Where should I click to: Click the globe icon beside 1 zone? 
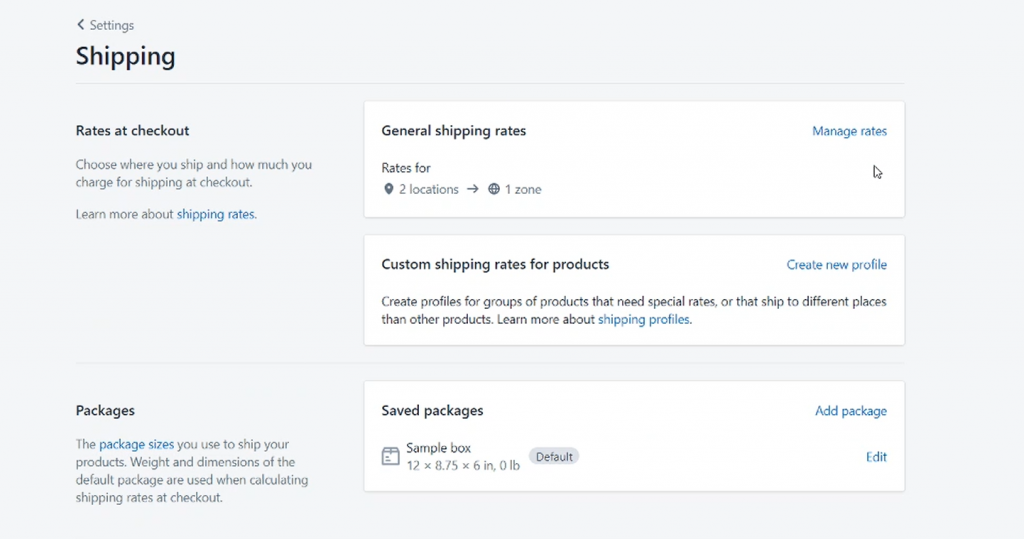point(494,189)
